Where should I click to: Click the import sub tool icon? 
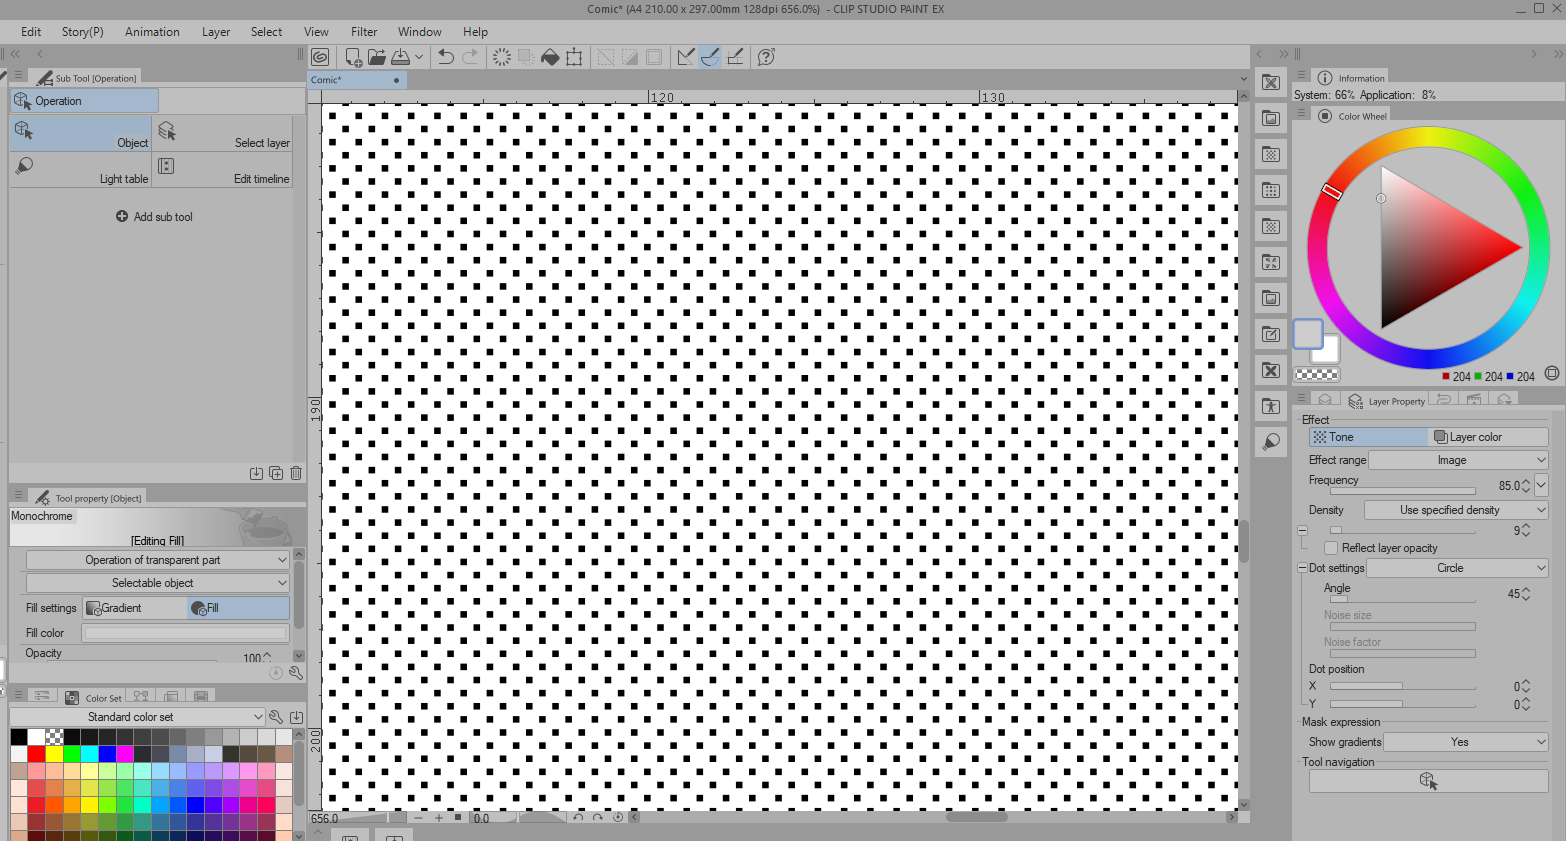256,473
